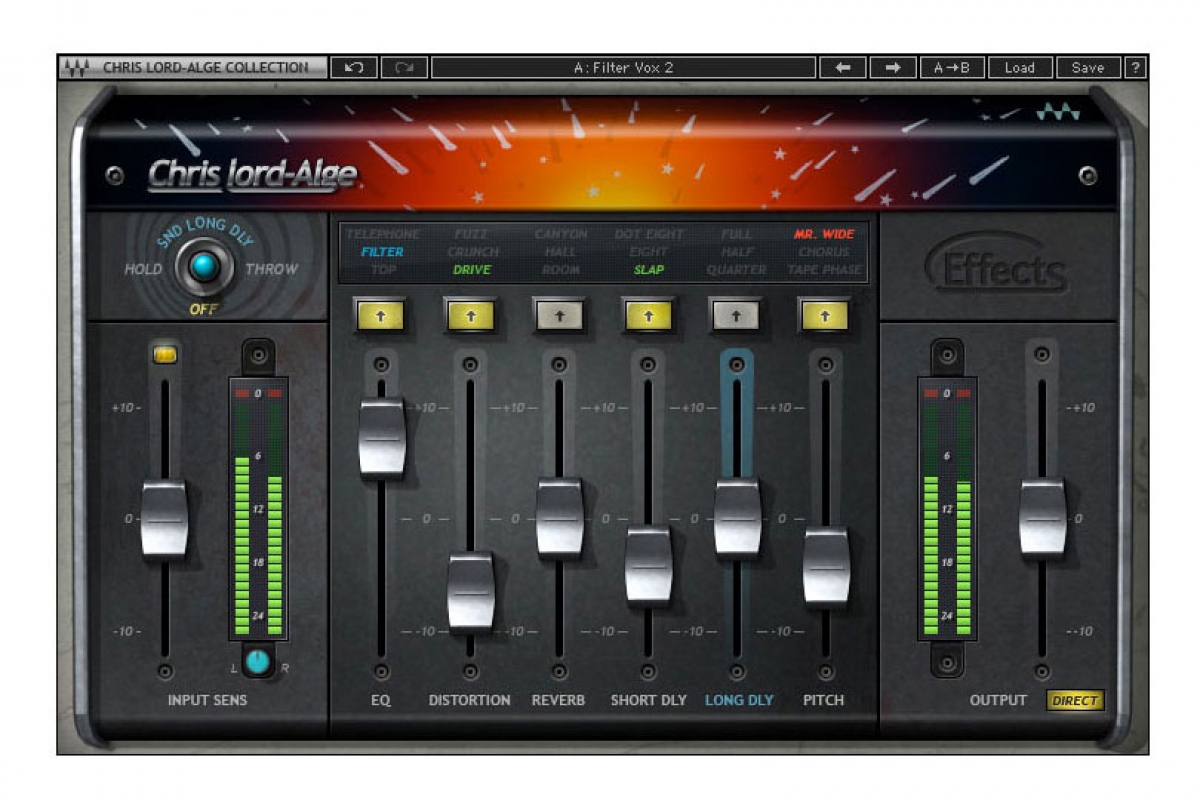Click the SND LONG DLY rotary switch
Image resolution: width=1200 pixels, height=800 pixels.
coord(205,266)
